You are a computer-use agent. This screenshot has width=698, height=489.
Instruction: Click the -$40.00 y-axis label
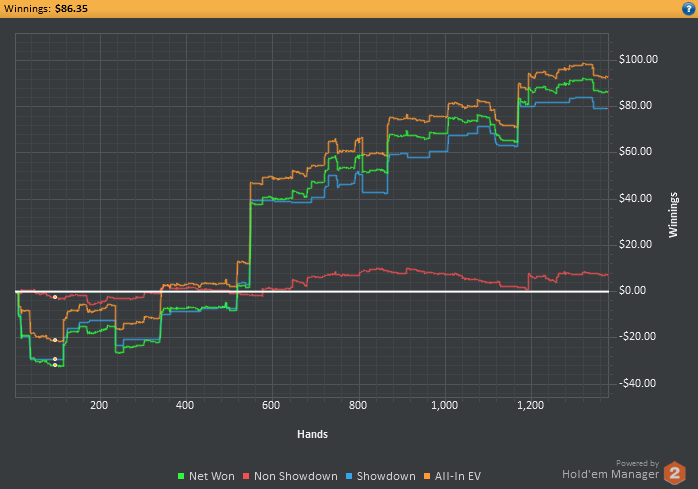pos(637,383)
